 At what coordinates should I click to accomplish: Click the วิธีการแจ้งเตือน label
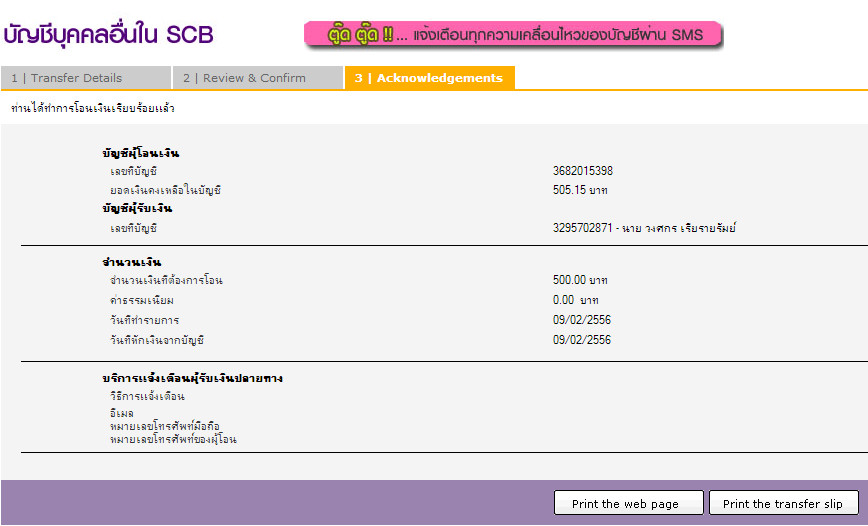[147, 396]
